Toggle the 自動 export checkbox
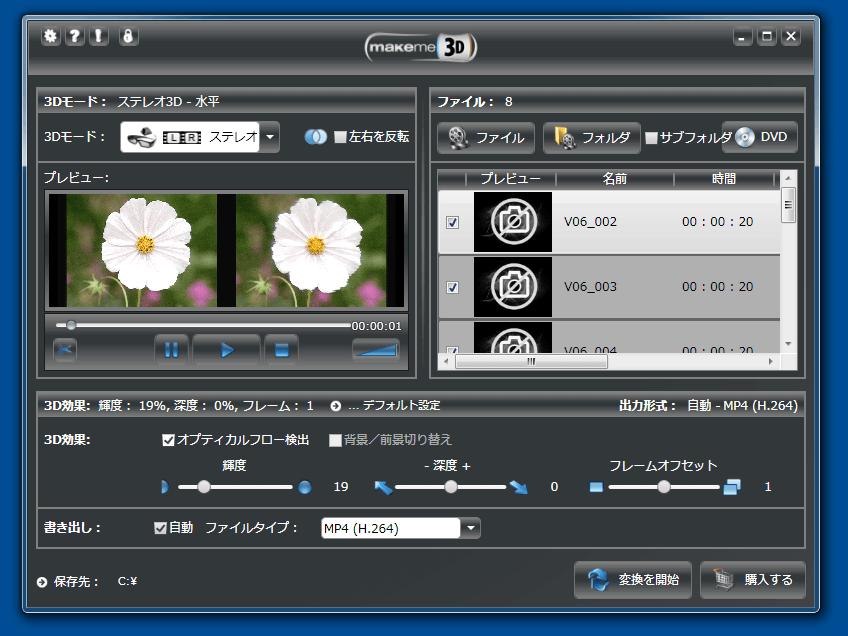 tap(160, 528)
